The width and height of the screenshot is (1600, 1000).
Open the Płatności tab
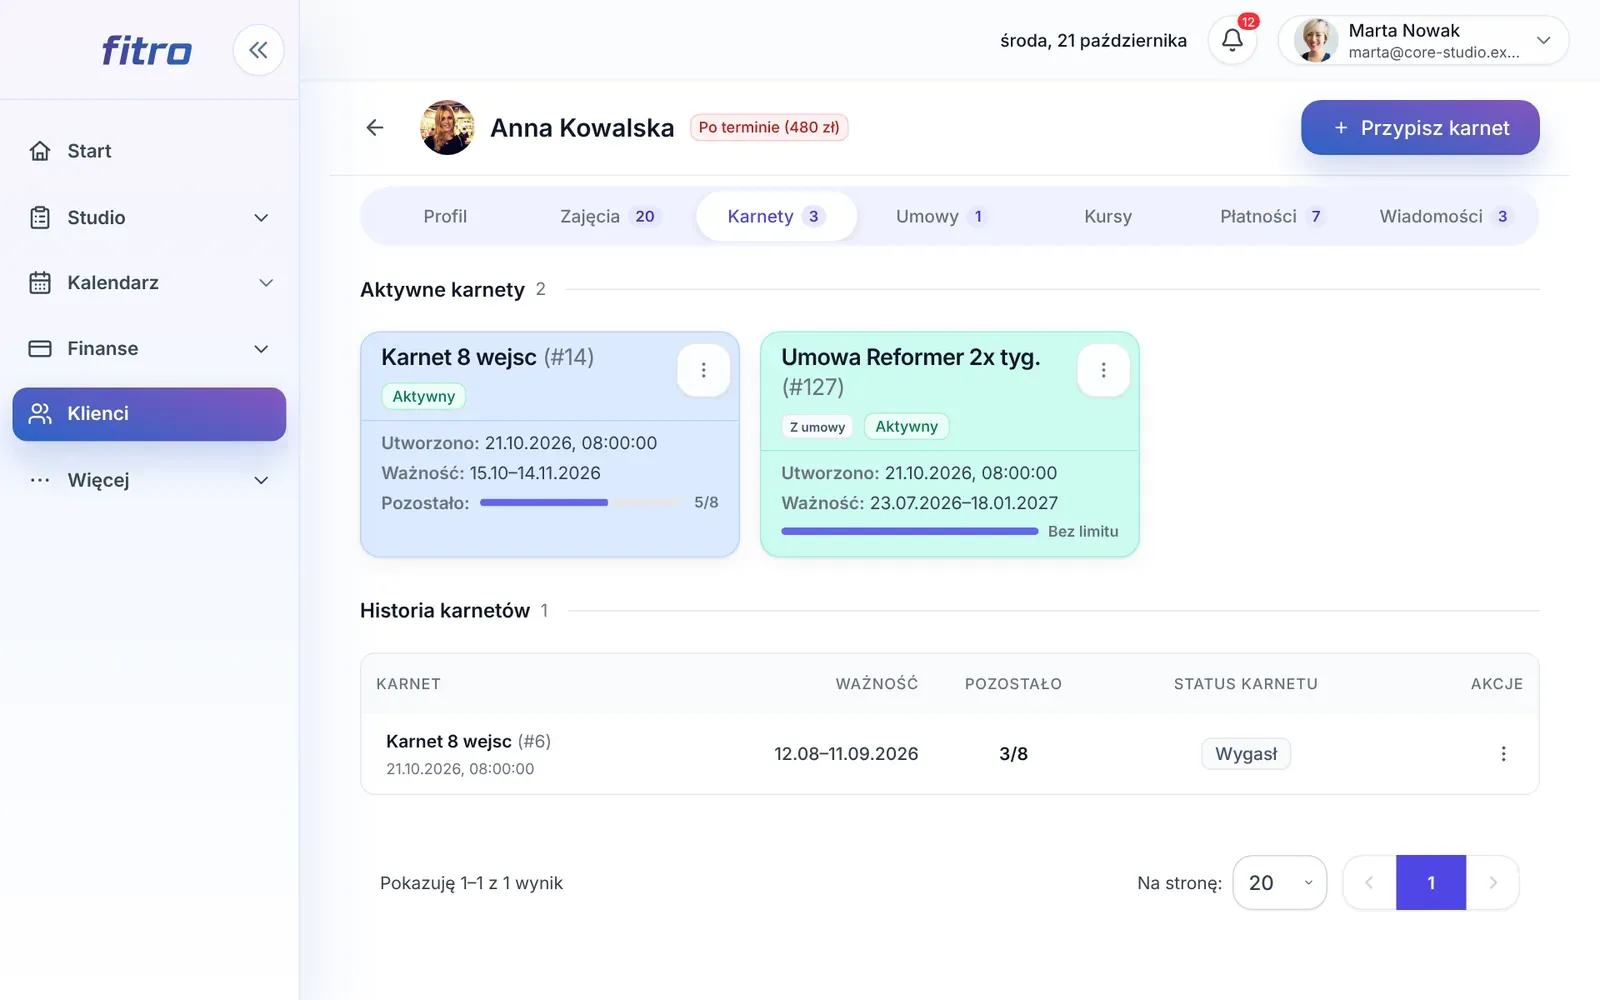1273,216
